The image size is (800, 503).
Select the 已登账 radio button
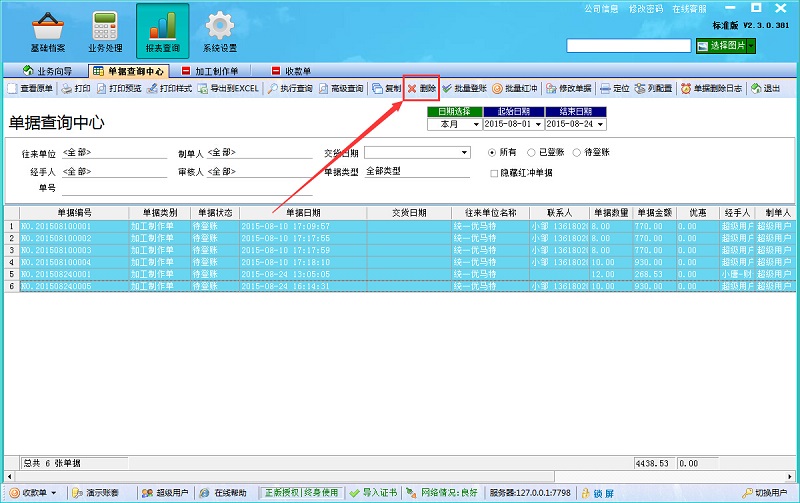tap(531, 153)
